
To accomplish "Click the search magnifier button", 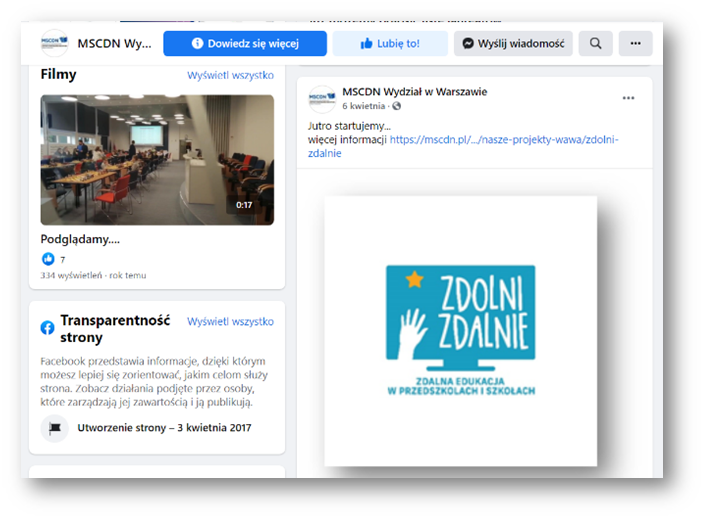I will coord(595,44).
